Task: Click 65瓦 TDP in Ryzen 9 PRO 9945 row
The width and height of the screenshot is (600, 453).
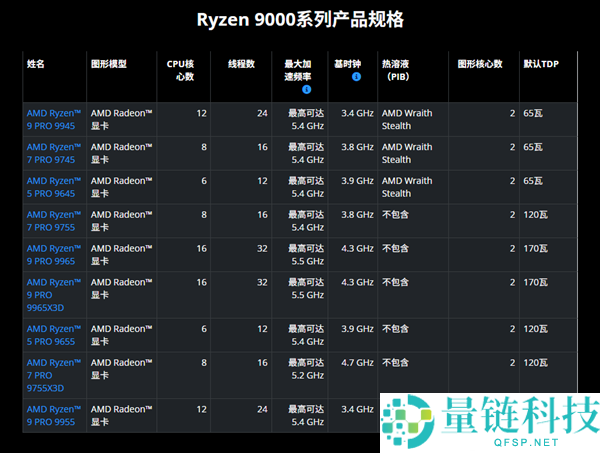Action: 533,113
